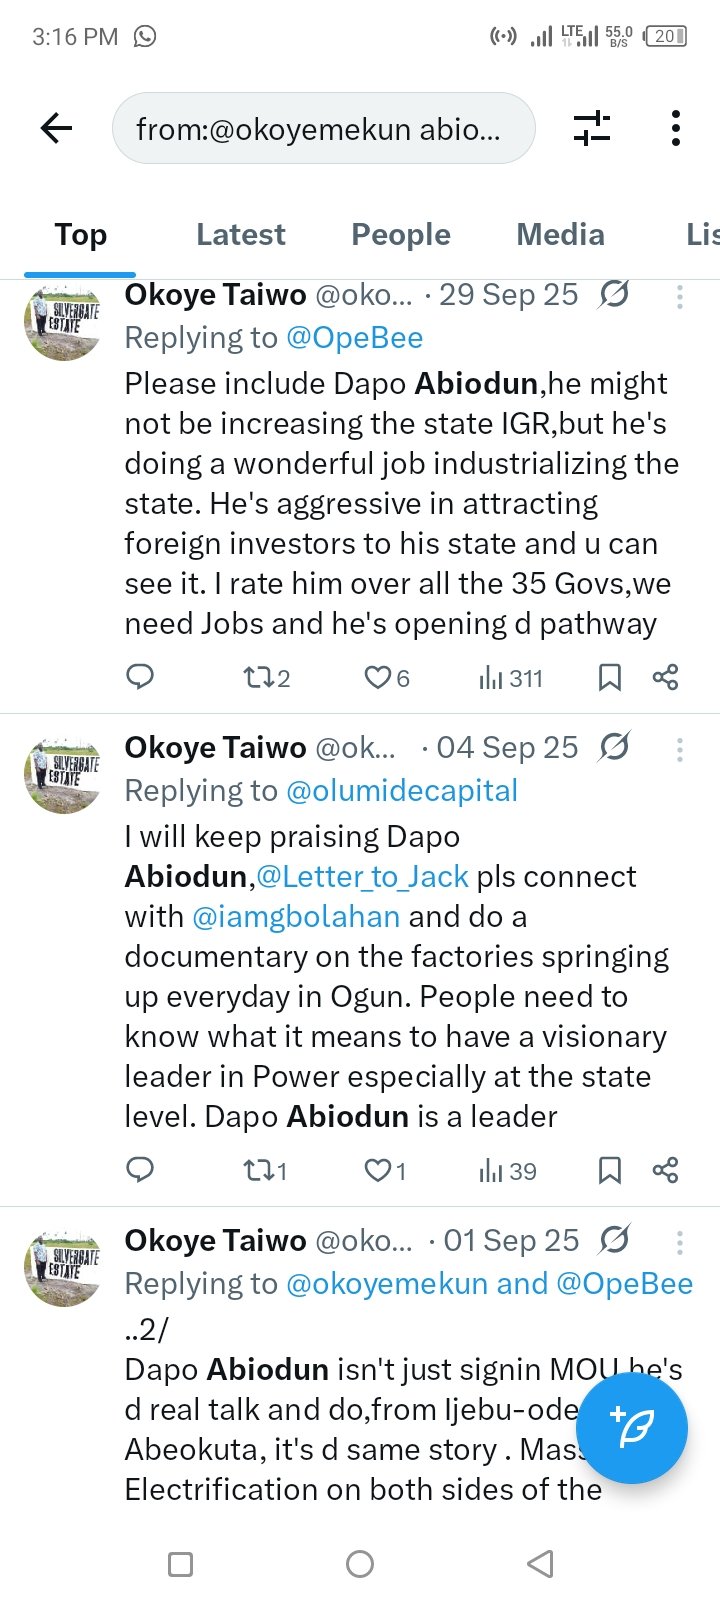Expand more options on 29 Sep tweet
720x1612 pixels.
(x=680, y=296)
